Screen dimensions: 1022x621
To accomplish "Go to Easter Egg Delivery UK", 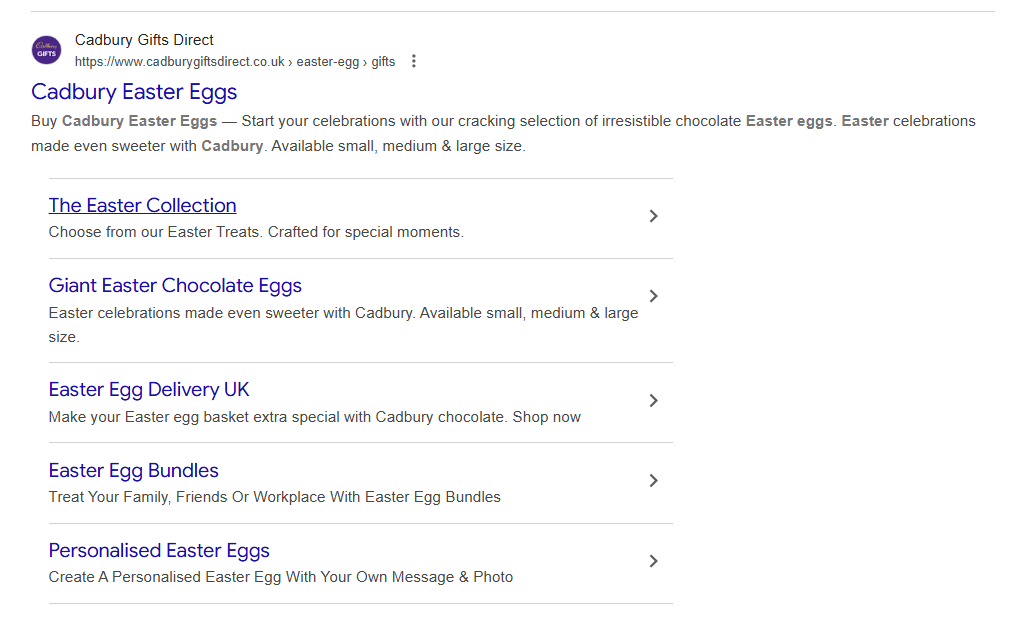I will click(x=149, y=389).
